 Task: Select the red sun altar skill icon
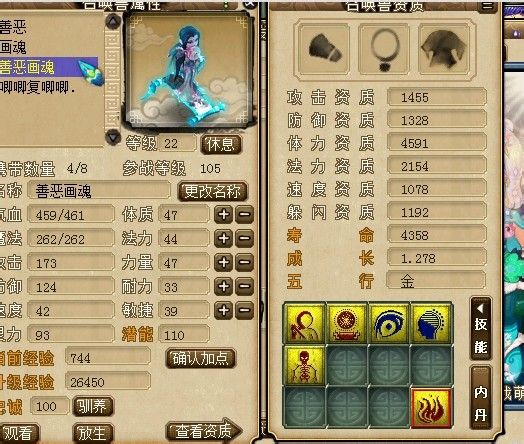click(347, 324)
